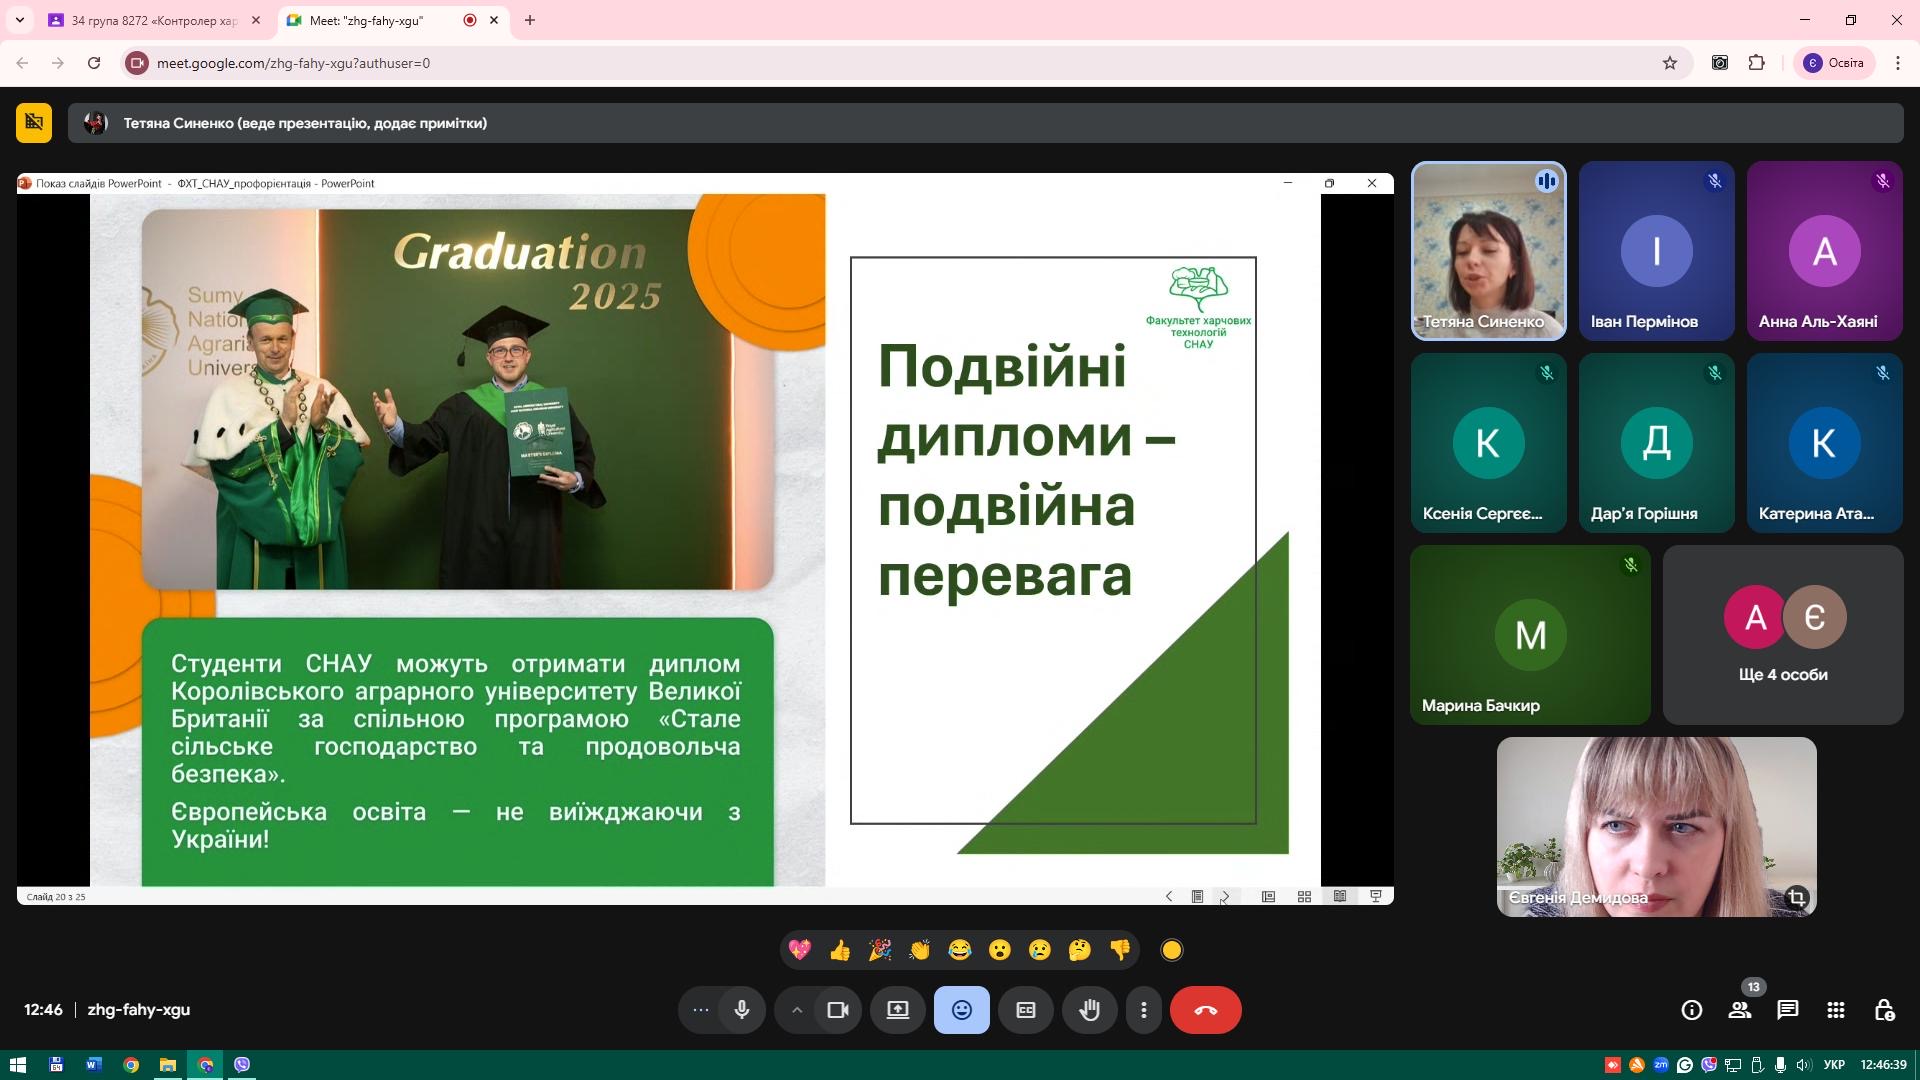This screenshot has width=1920, height=1080.
Task: Switch to the 34 група 8272 tab
Action: click(150, 20)
